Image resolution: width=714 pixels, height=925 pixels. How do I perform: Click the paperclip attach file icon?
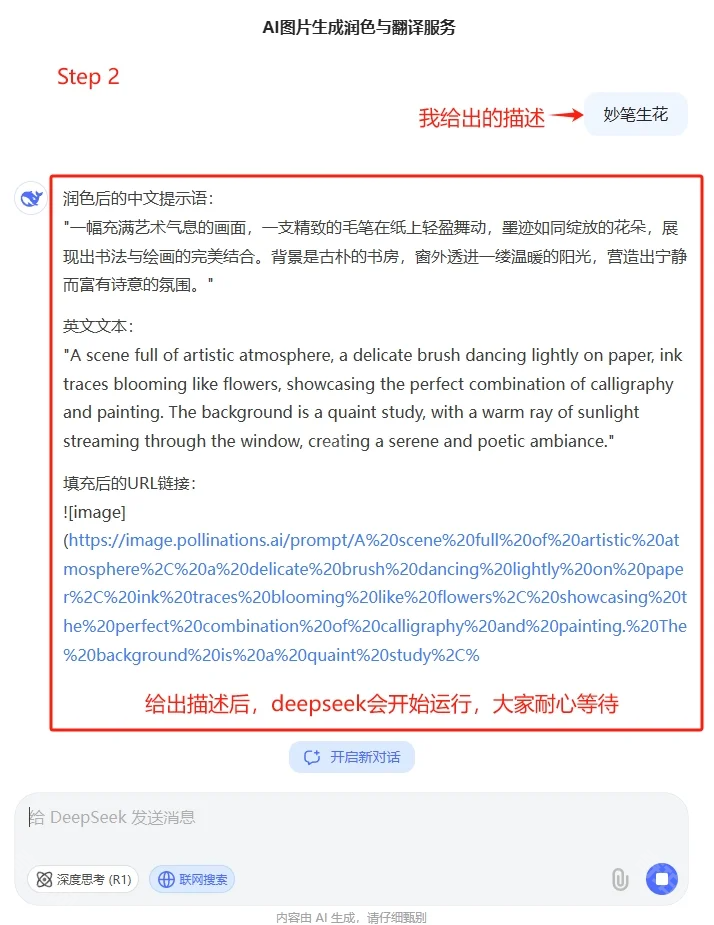click(x=620, y=879)
